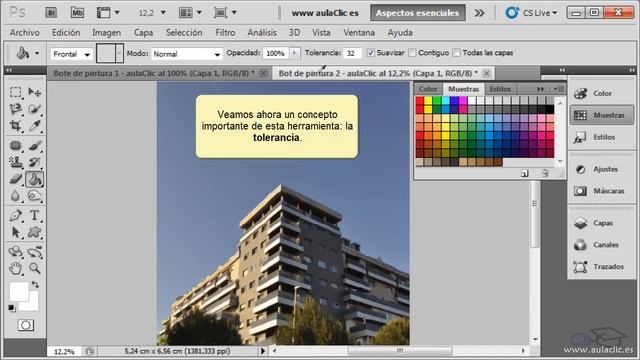Select the Eyedropper tool
The image size is (640, 360).
(x=34, y=126)
